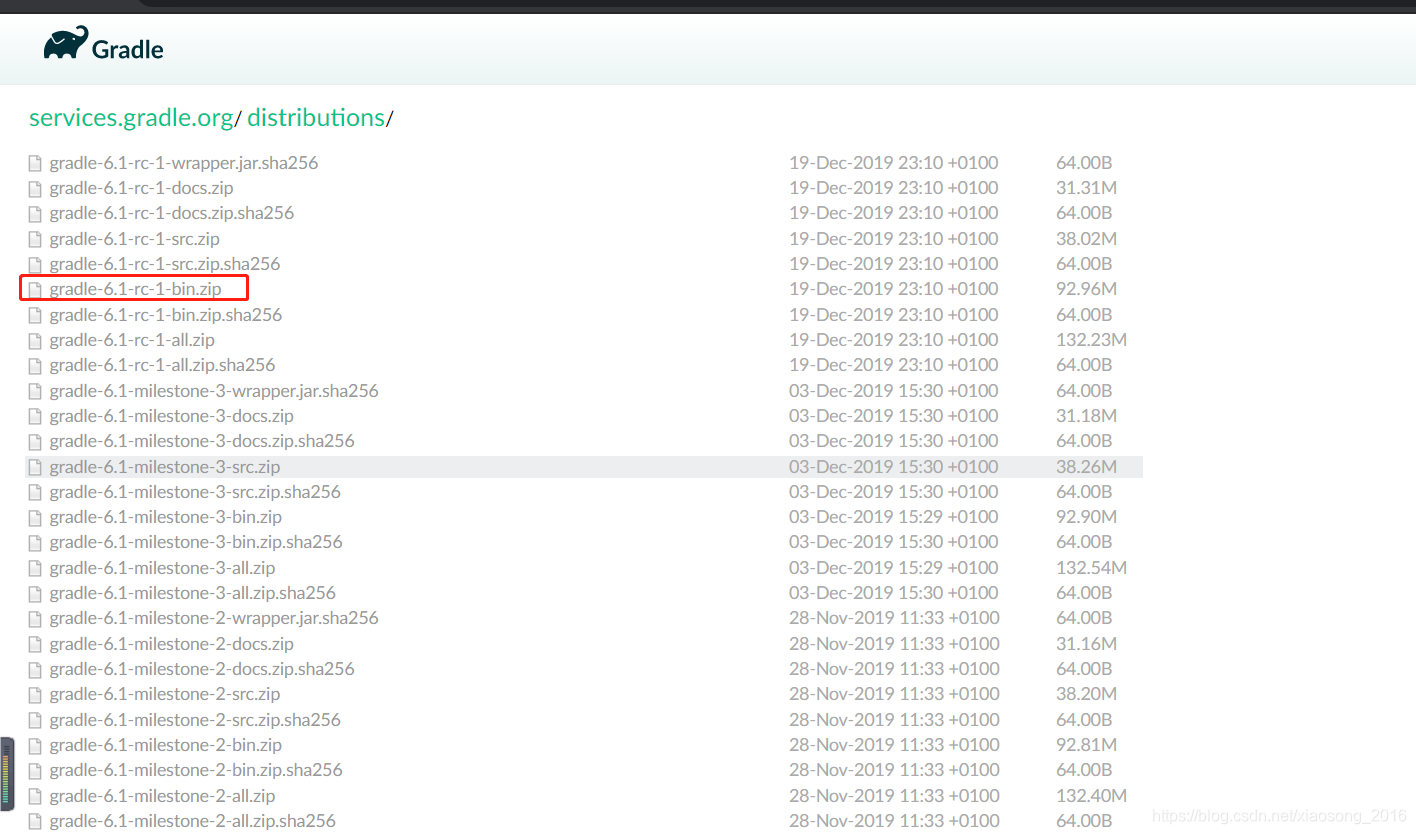Open gradle-6.1-rc-1-docs.zip.sha256 link
The height and width of the screenshot is (834, 1416).
click(172, 213)
